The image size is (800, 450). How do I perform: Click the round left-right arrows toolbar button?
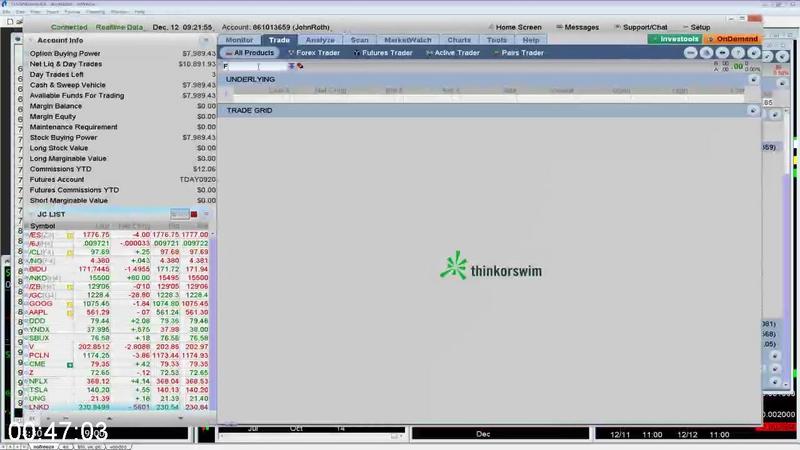tap(722, 53)
